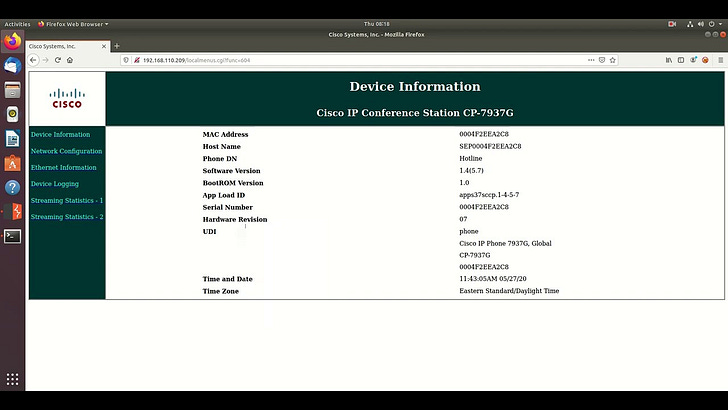Open Ethernet Information link
This screenshot has height=410, width=728.
tap(64, 167)
